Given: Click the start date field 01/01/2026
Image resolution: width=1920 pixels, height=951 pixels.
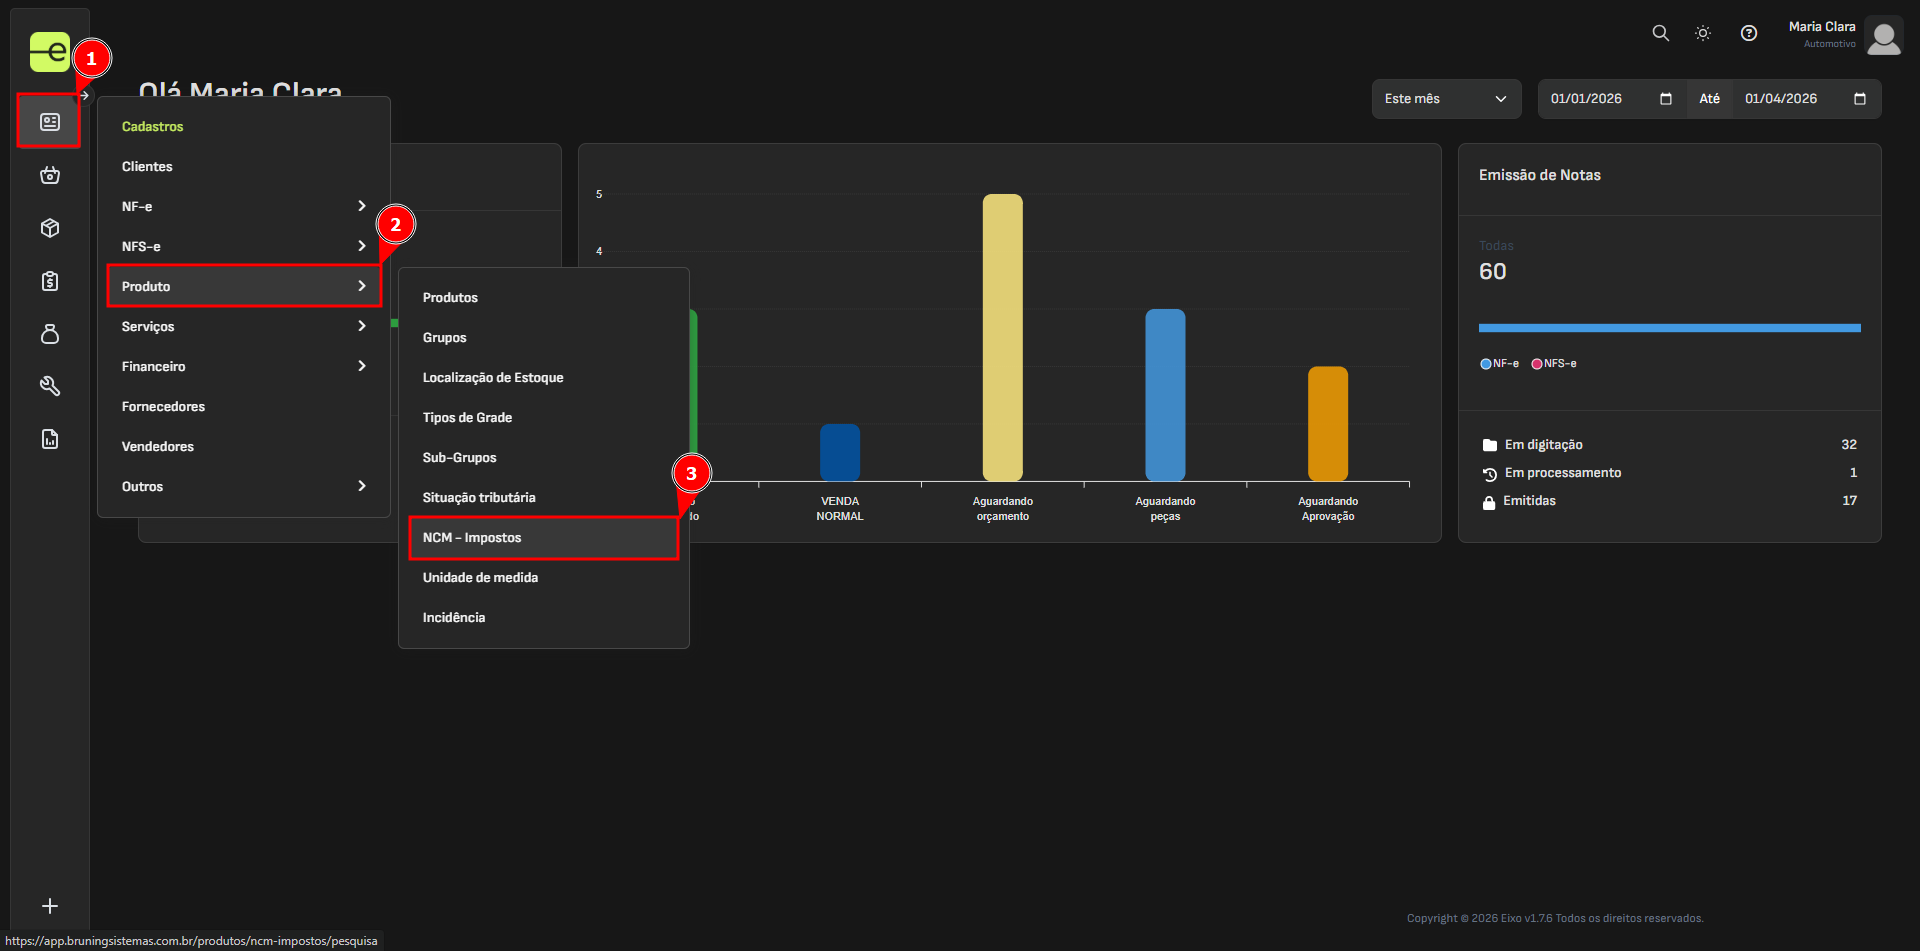Looking at the screenshot, I should click(x=1598, y=99).
